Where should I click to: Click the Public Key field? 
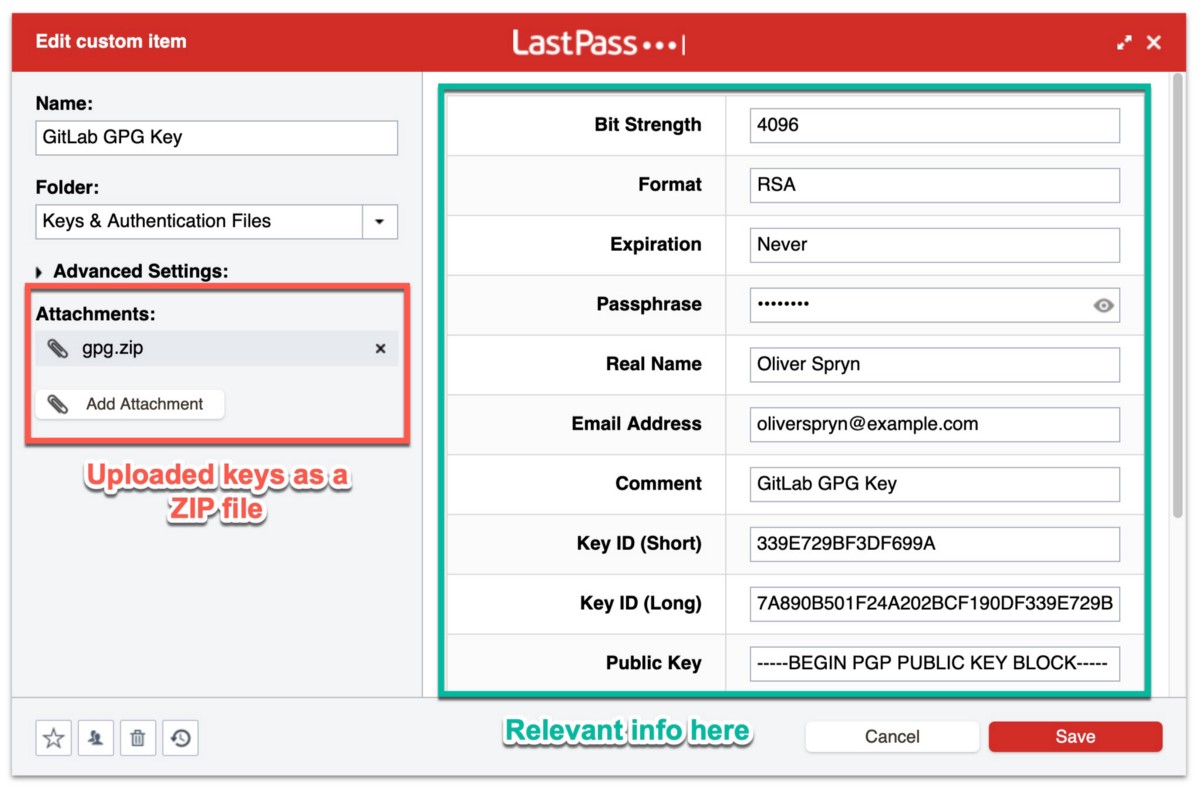934,663
